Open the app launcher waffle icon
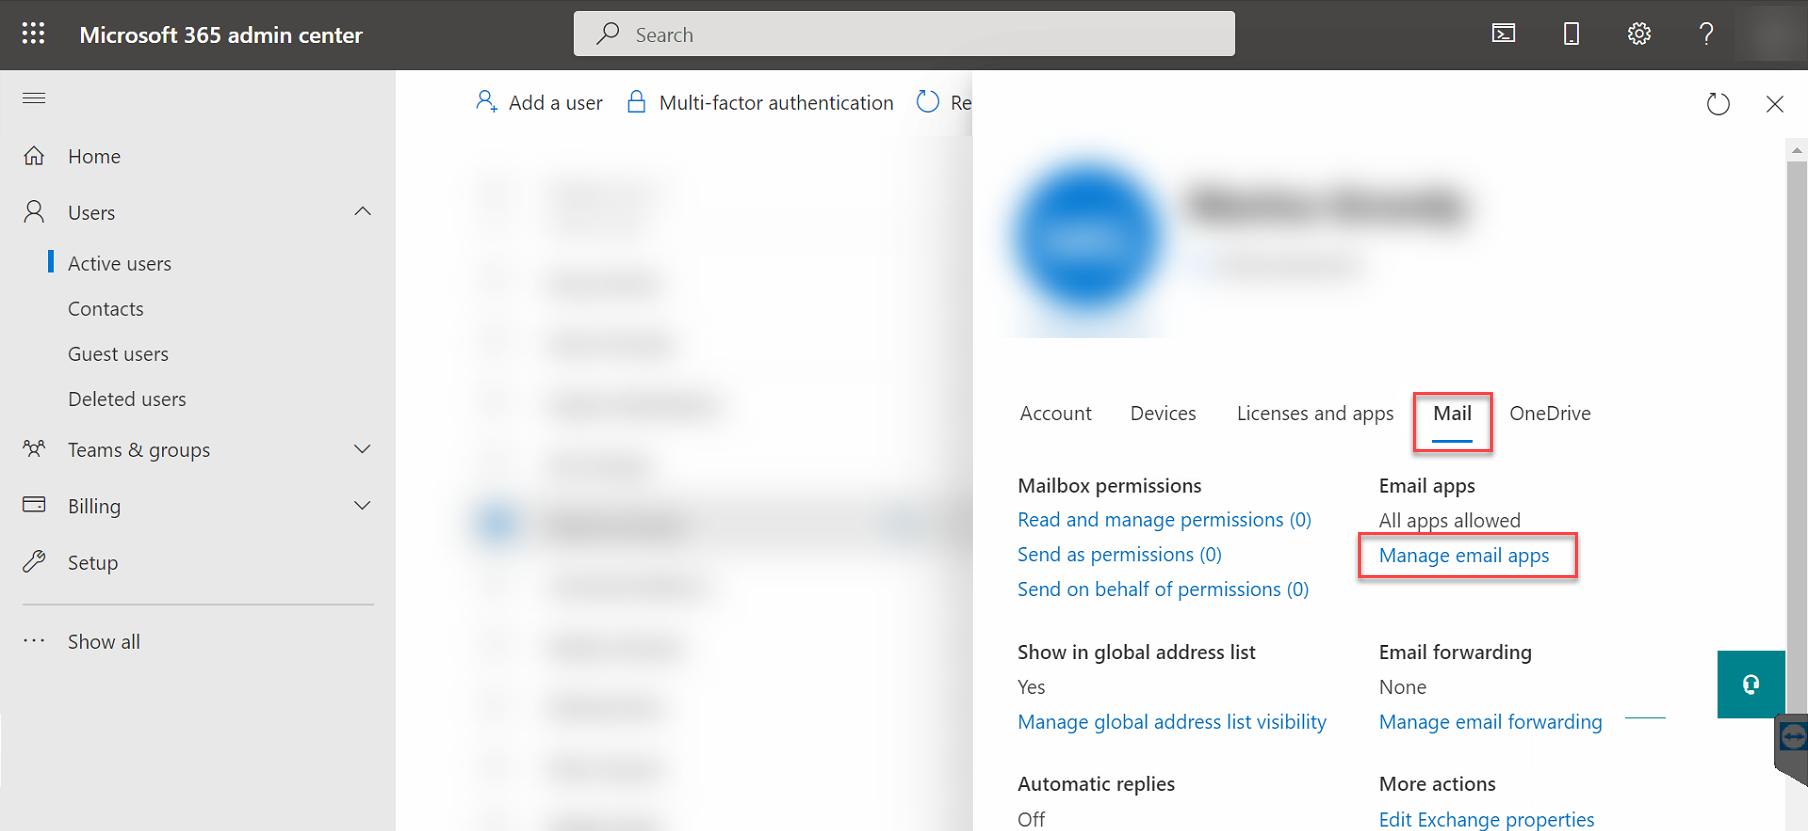The height and width of the screenshot is (831, 1808). tap(33, 34)
